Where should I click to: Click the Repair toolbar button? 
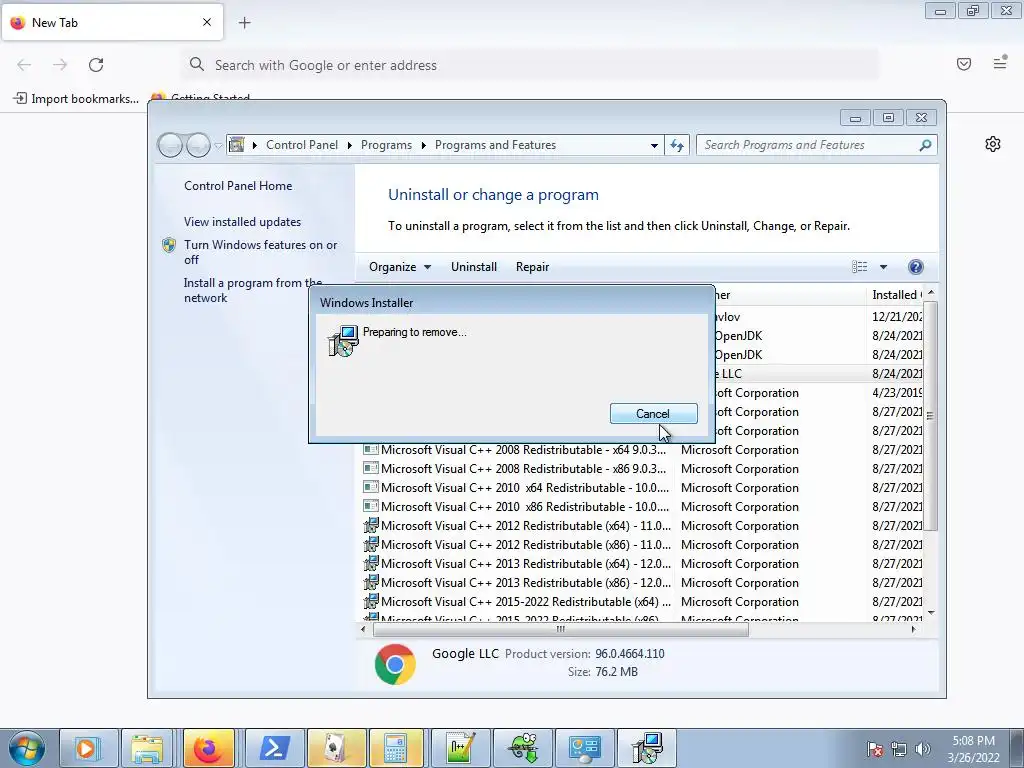[532, 266]
